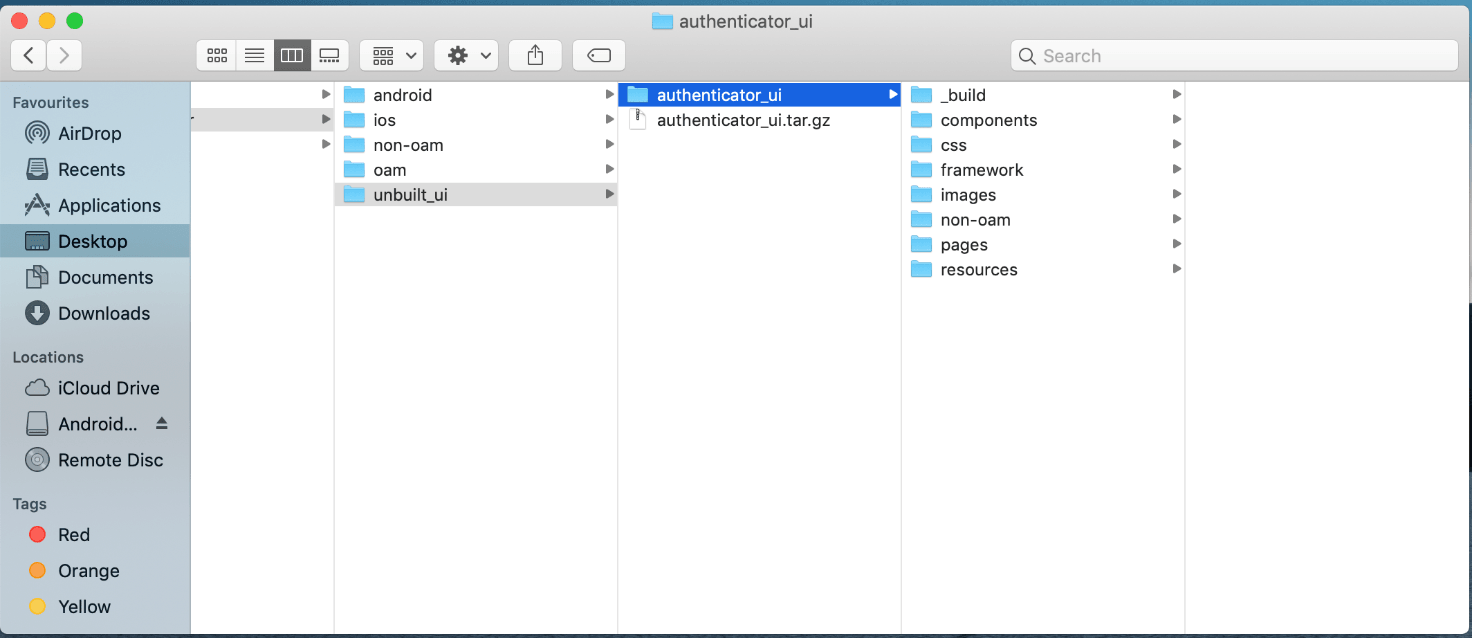
Task: Click the arrow beside _build folder
Action: click(1177, 95)
